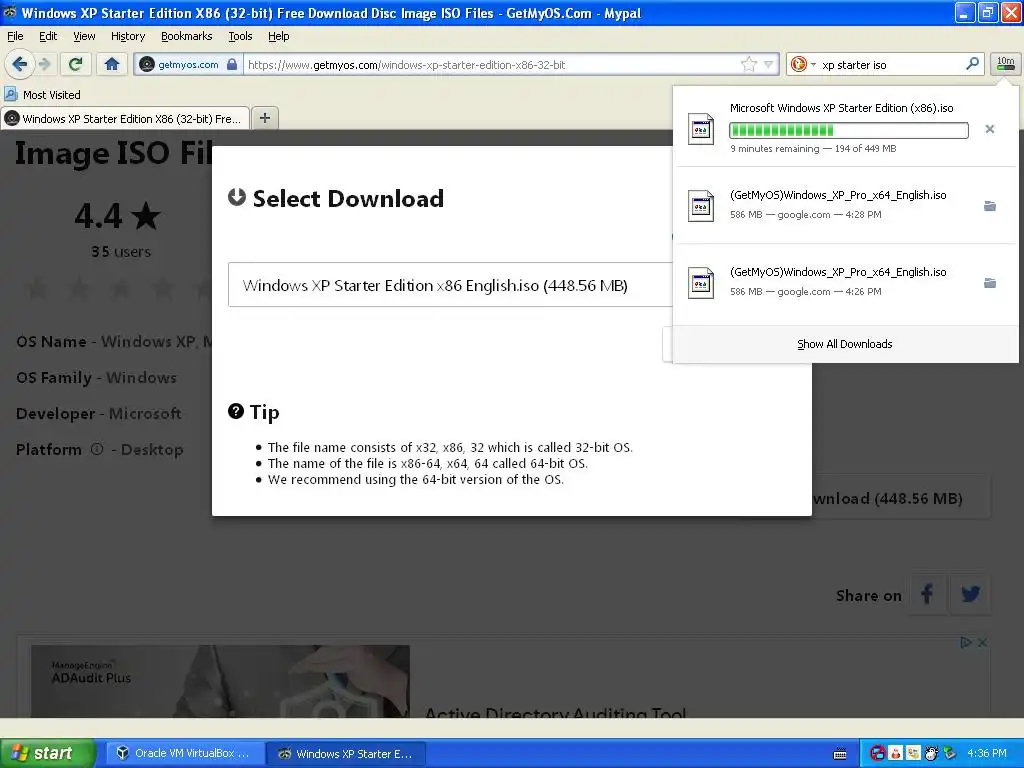Click the ADAudit Plus ad image
The height and width of the screenshot is (768, 1024).
point(221,681)
